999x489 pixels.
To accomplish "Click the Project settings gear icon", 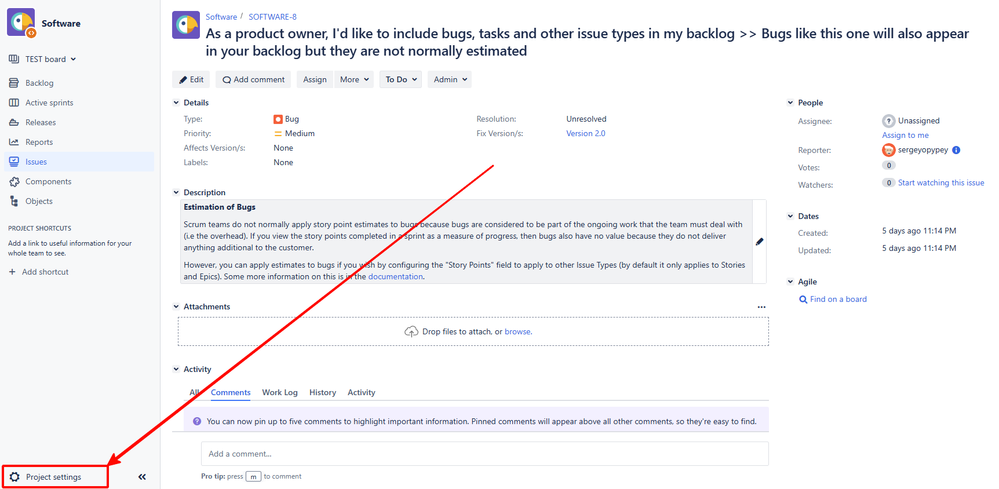I will pos(15,477).
